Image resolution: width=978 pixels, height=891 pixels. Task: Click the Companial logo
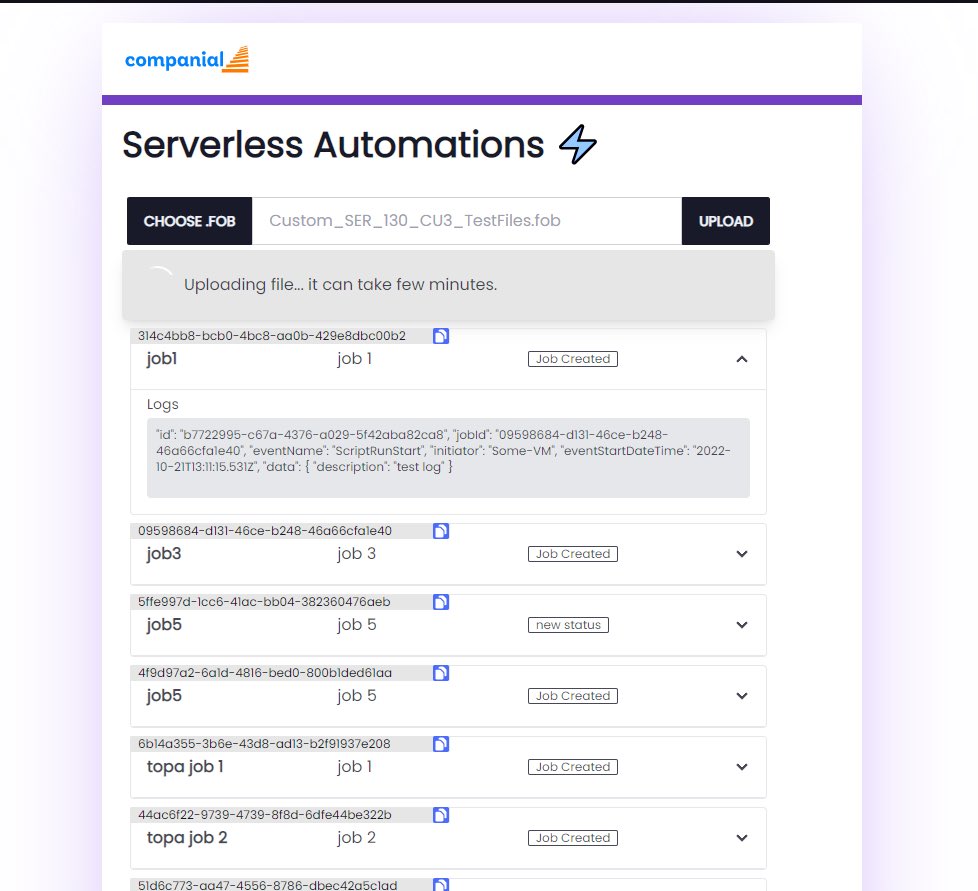(x=186, y=60)
